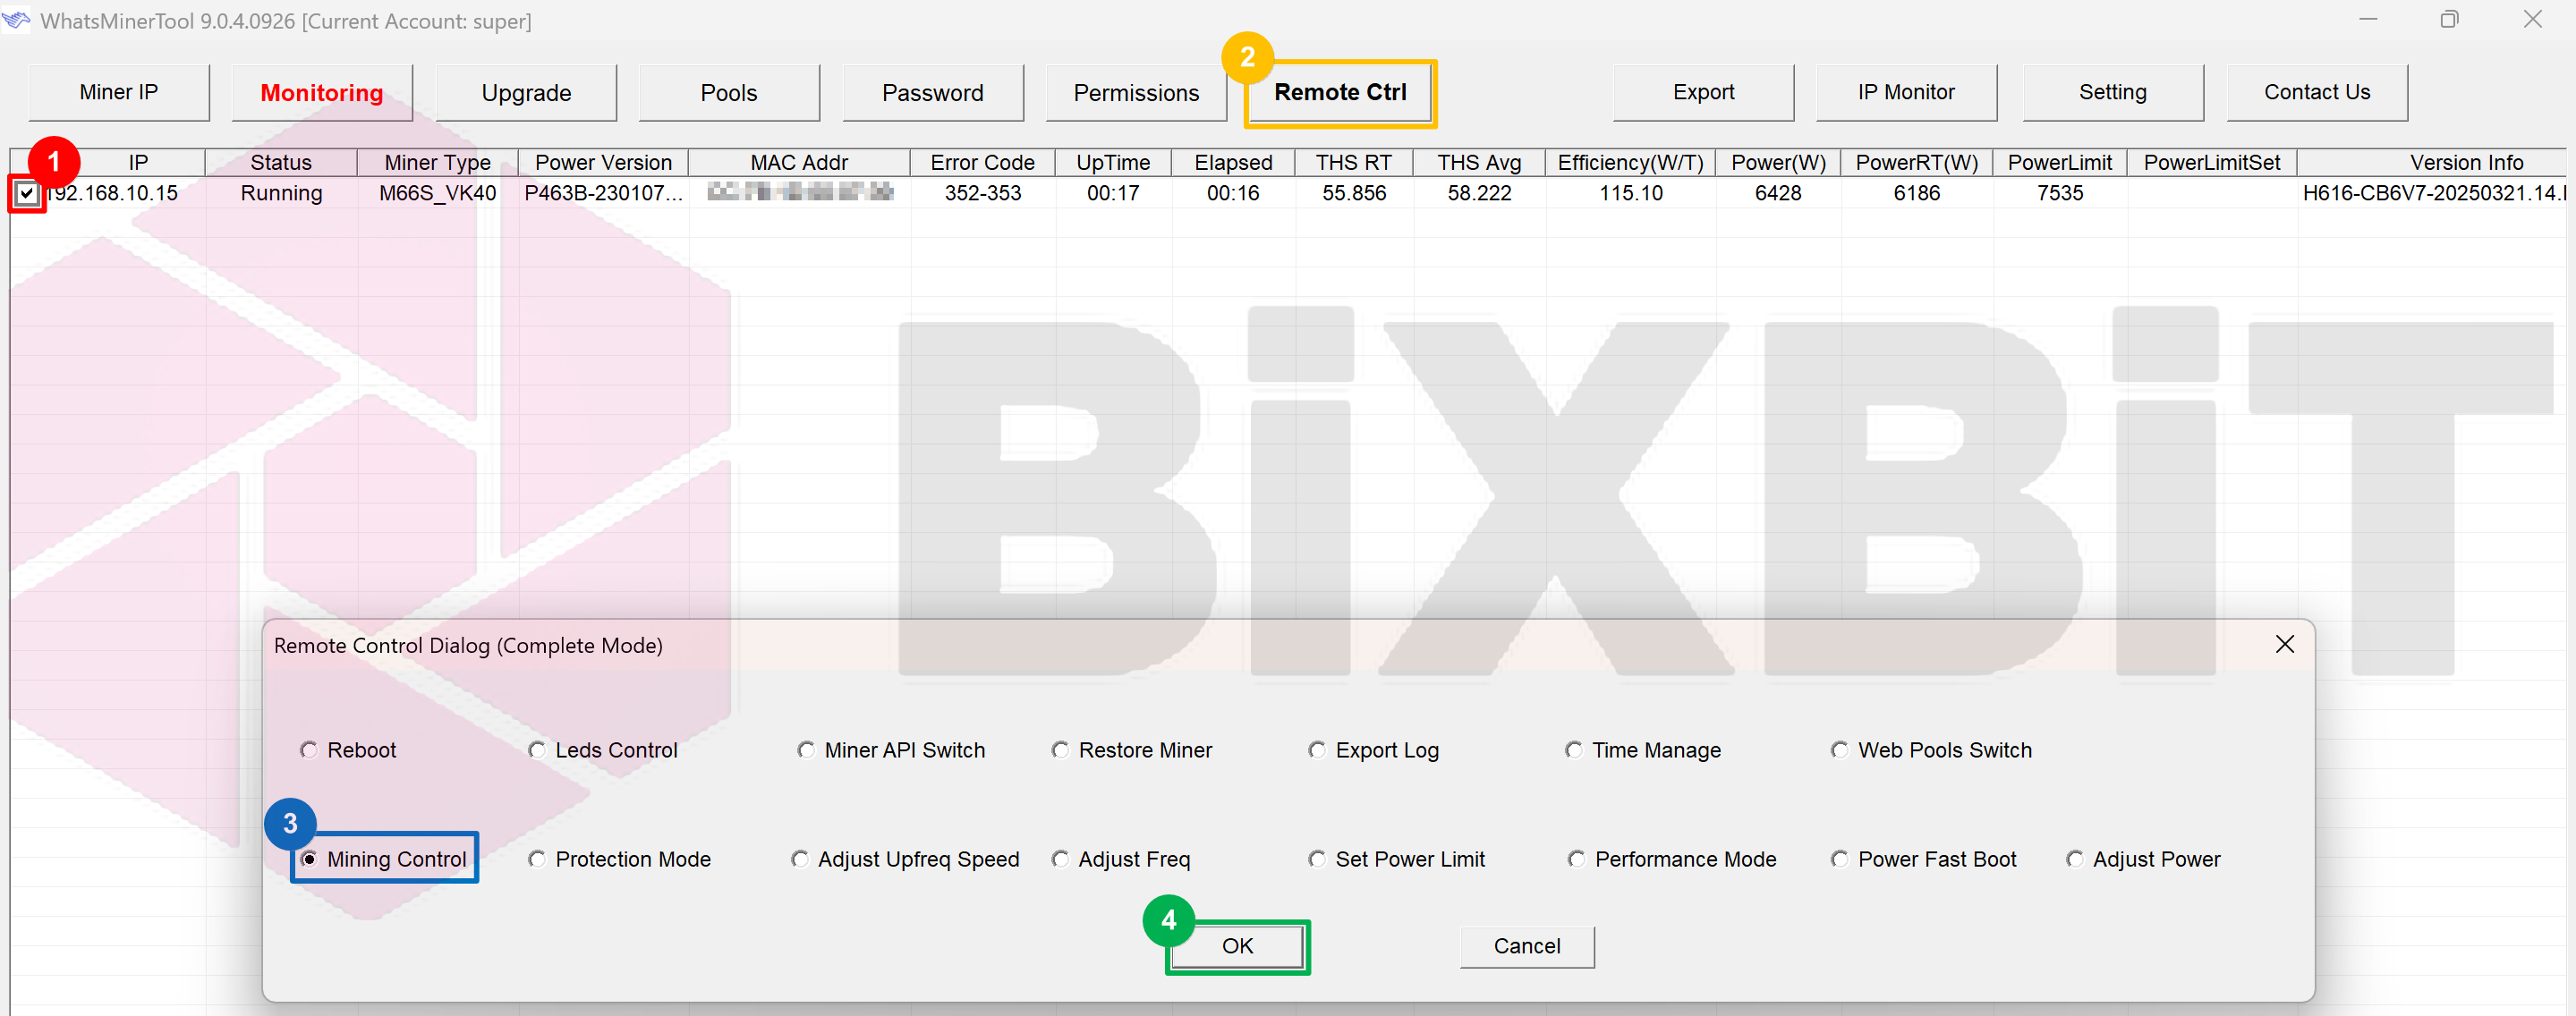Viewport: 2576px width, 1016px height.
Task: Open the Upgrade tab
Action: (526, 92)
